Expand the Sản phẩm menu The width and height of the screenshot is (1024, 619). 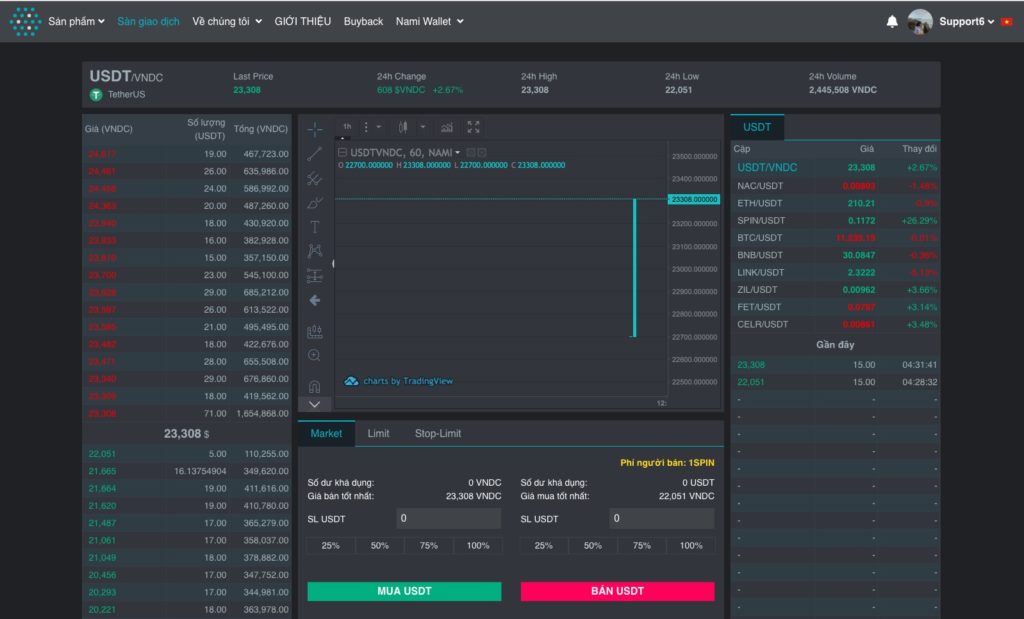point(76,22)
